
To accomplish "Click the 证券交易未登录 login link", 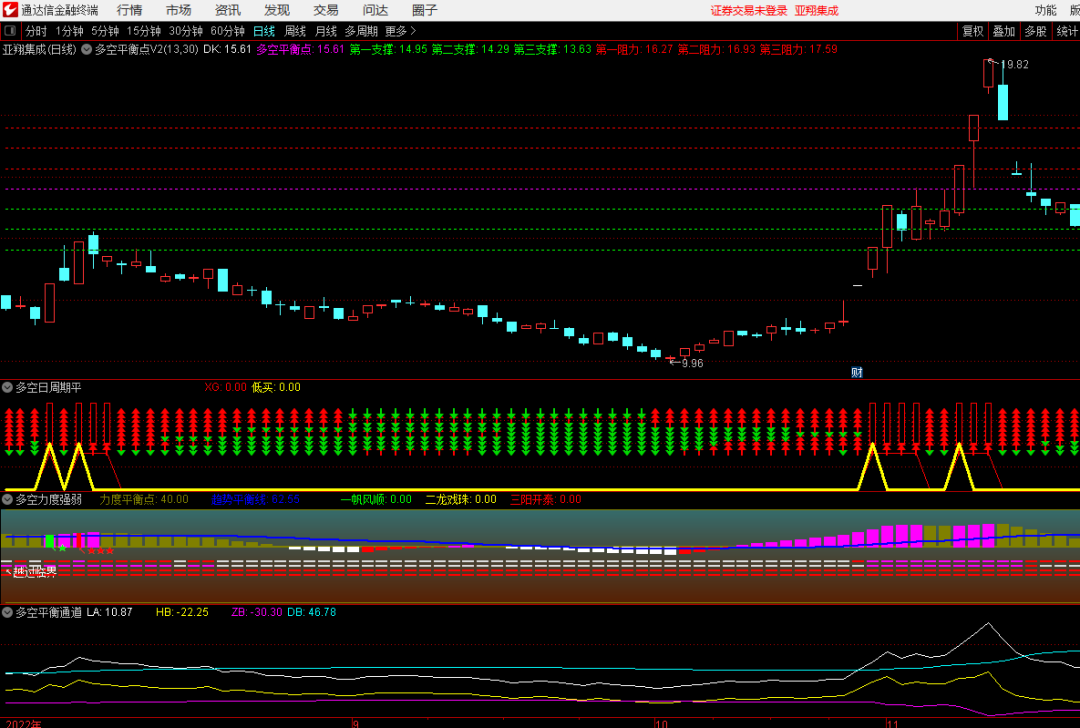I will [749, 10].
